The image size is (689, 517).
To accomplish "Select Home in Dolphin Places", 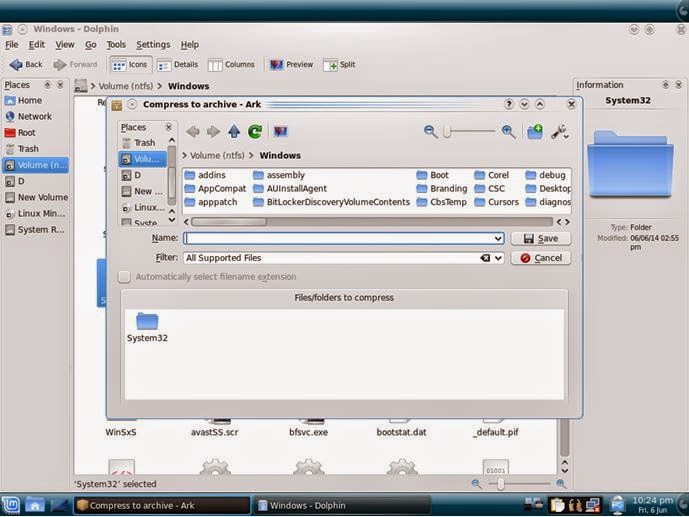I will pyautogui.click(x=24, y=101).
